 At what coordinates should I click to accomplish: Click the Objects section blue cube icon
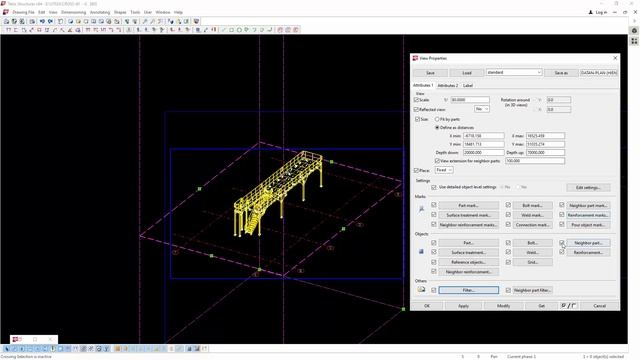421,251
